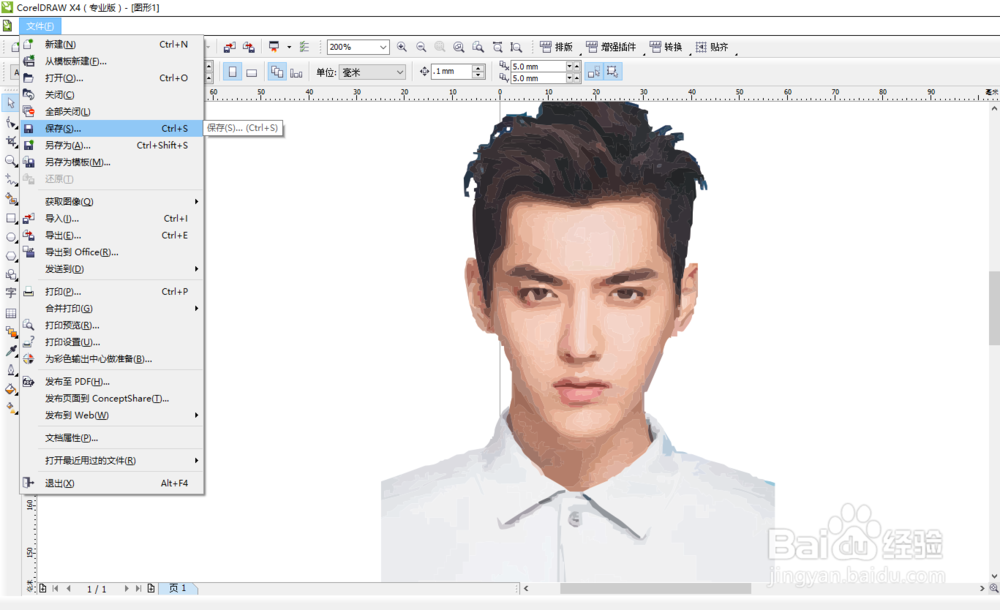The height and width of the screenshot is (610, 1000).
Task: Open the 单位 毫米 units dropdown
Action: 400,72
